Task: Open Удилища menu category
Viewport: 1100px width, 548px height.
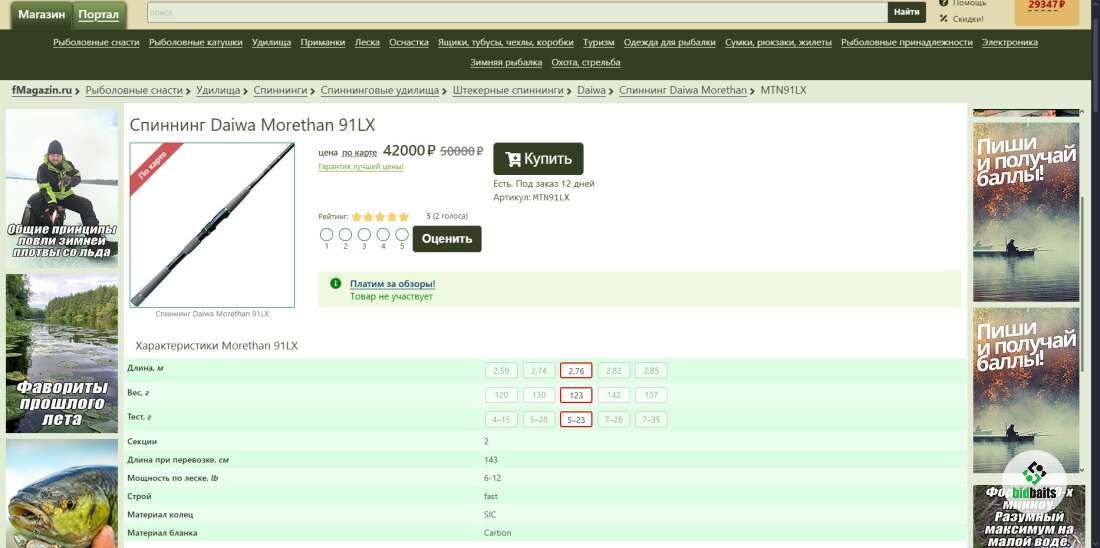Action: pyautogui.click(x=271, y=42)
